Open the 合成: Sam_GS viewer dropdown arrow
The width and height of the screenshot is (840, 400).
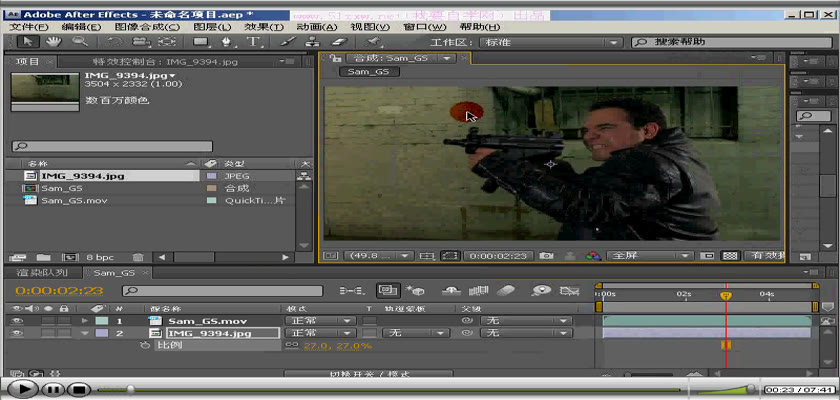point(447,58)
